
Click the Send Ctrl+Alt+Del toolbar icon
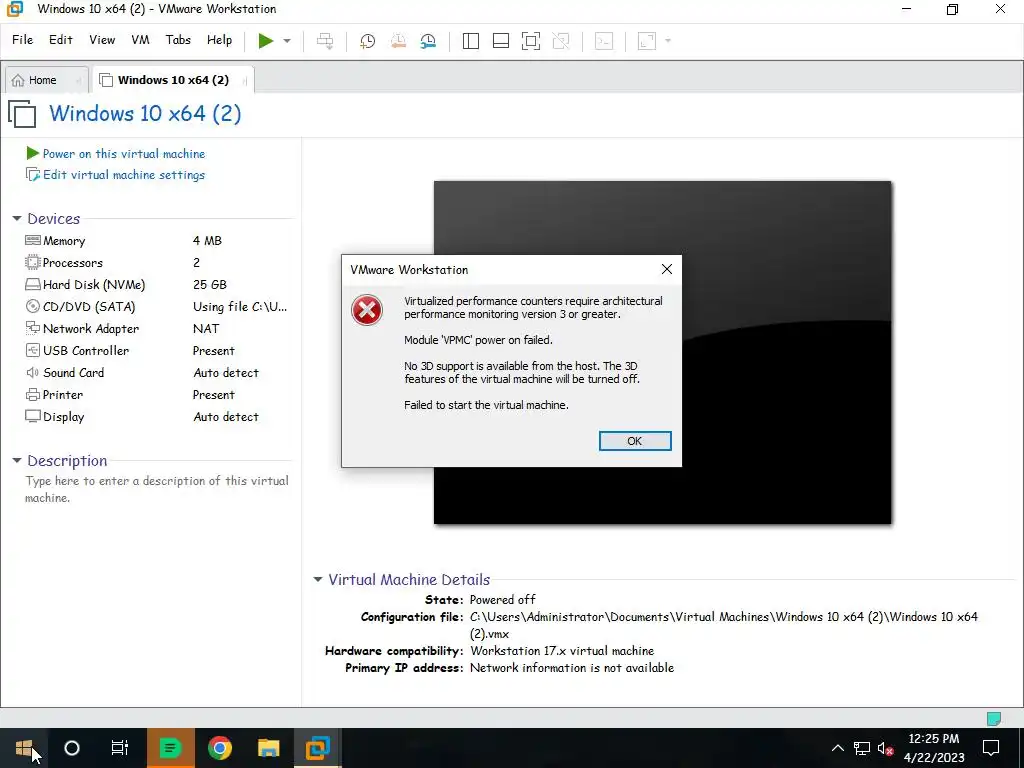(325, 40)
